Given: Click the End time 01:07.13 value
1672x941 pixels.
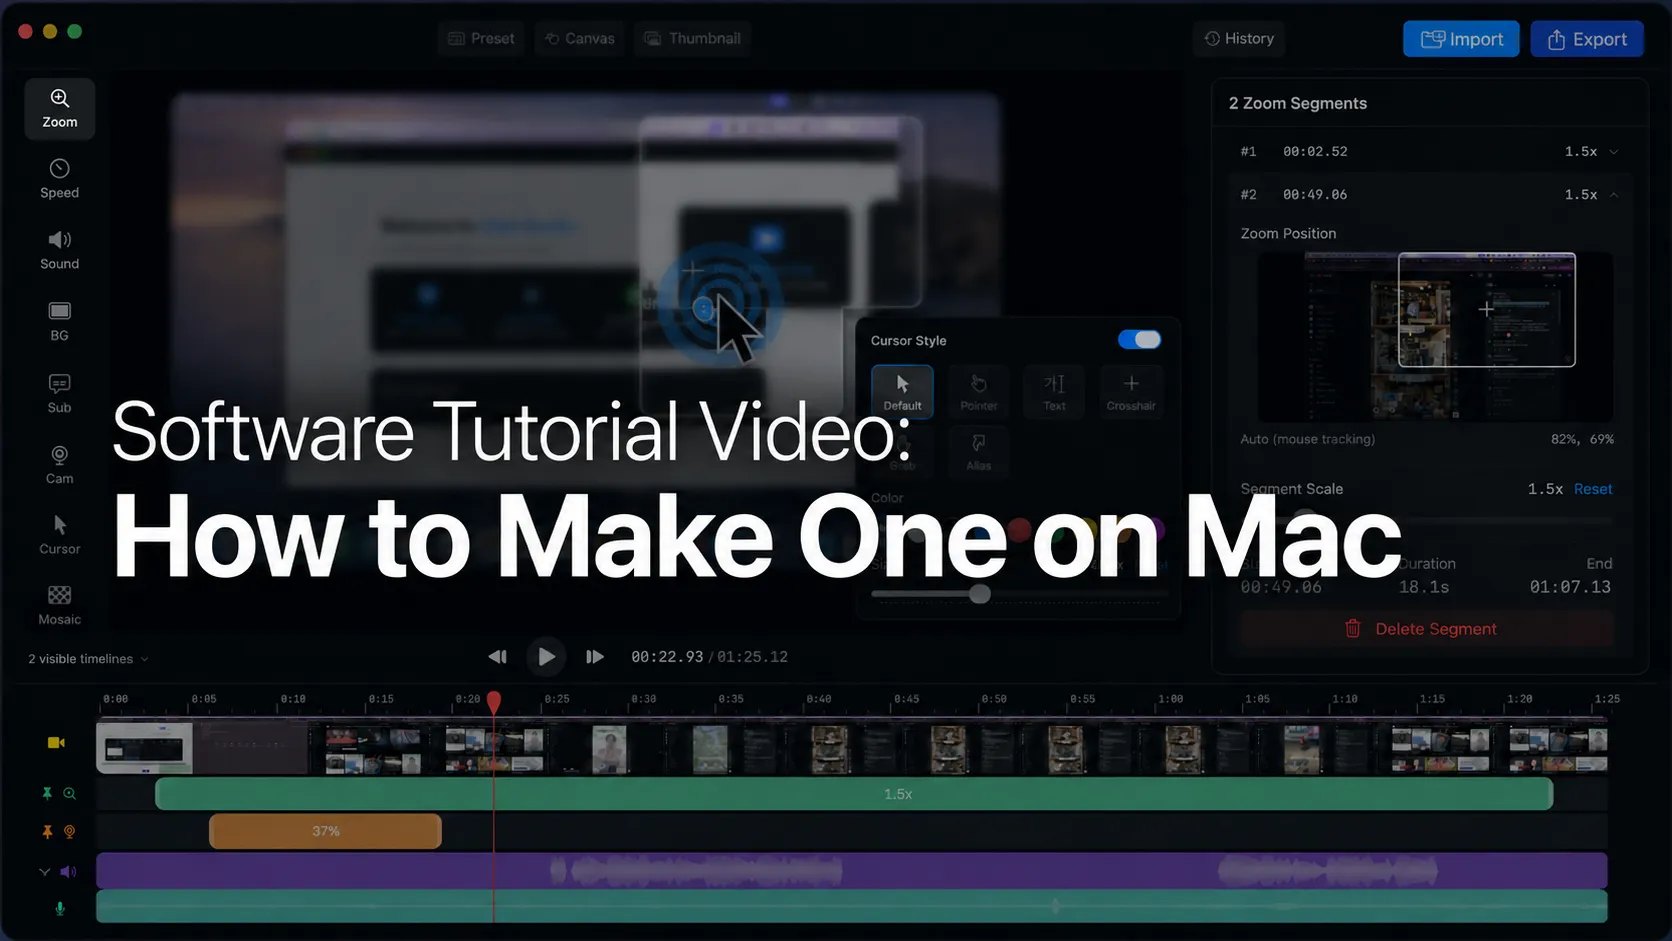Looking at the screenshot, I should (1570, 587).
